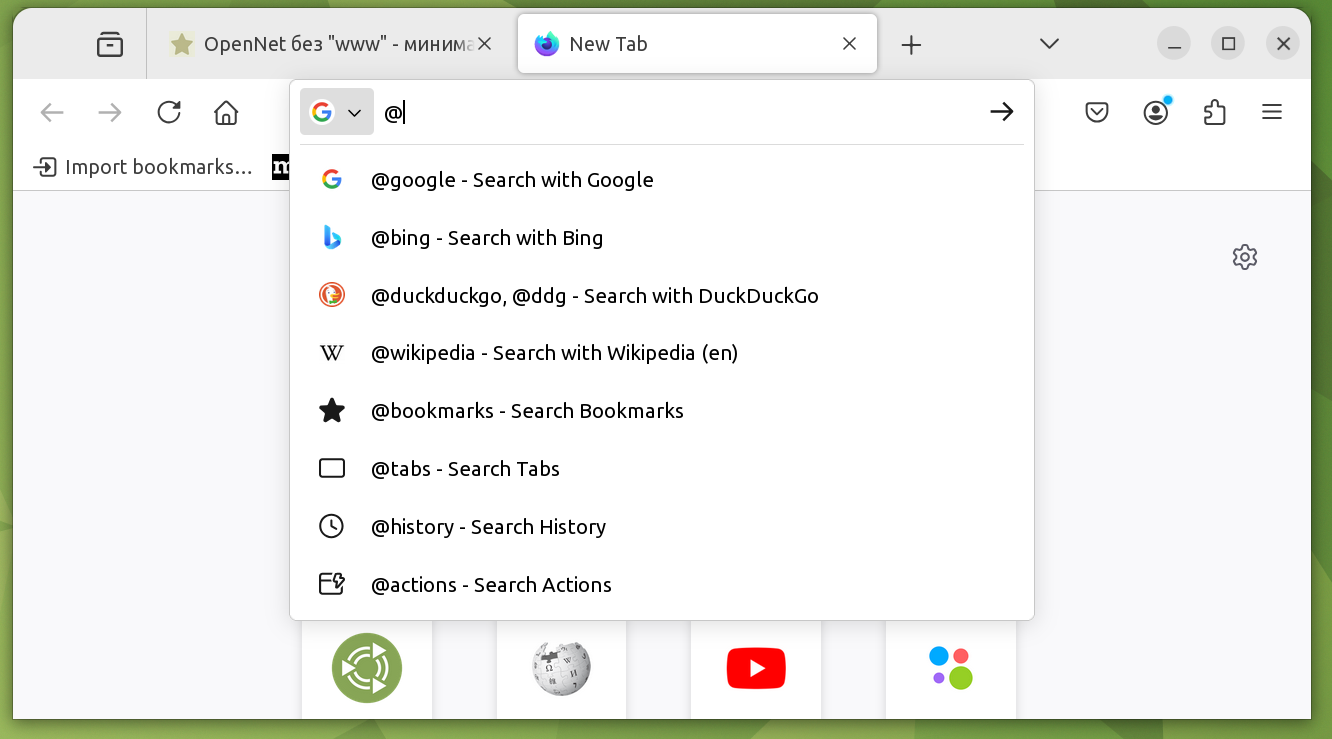This screenshot has height=739, width=1332.
Task: Click inside the address bar text field
Action: (x=680, y=112)
